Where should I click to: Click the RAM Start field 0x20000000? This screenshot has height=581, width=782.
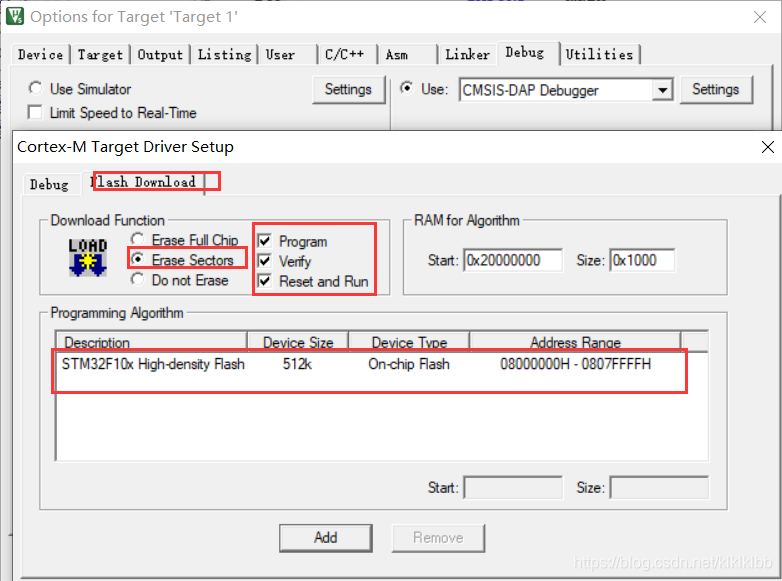[513, 260]
